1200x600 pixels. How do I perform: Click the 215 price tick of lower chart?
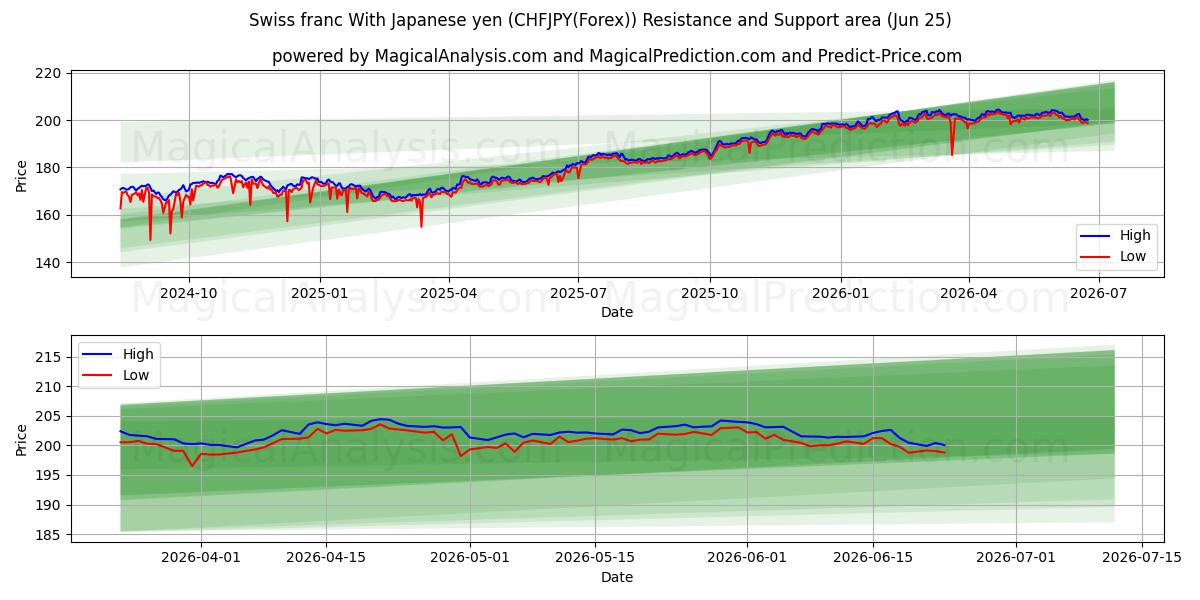[50, 357]
